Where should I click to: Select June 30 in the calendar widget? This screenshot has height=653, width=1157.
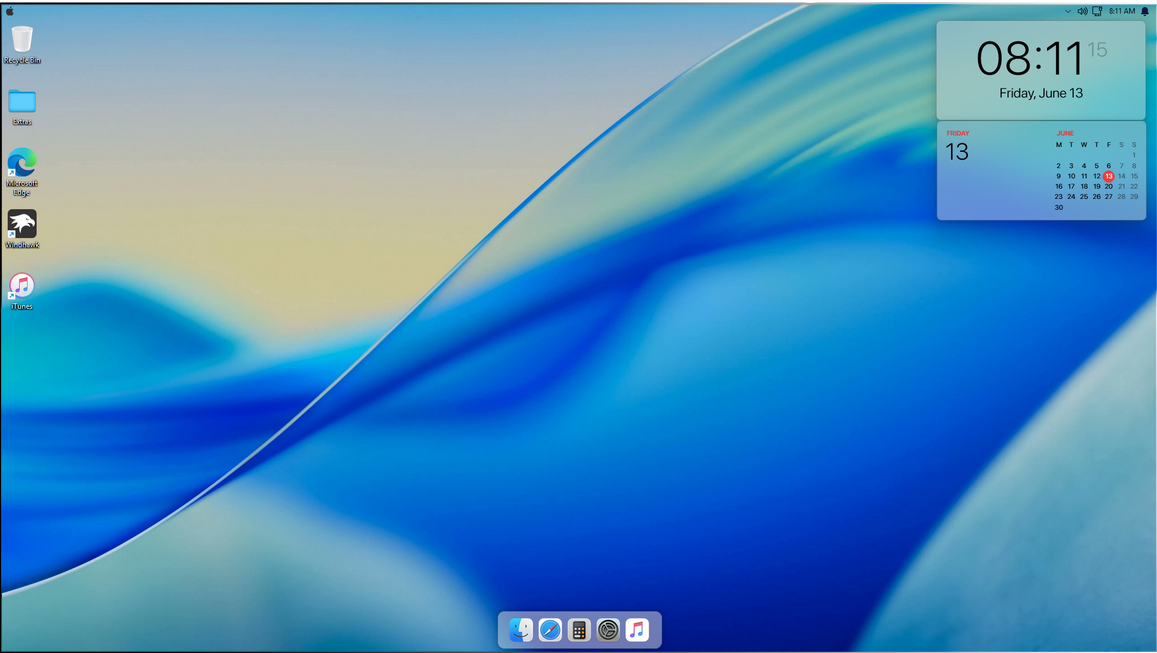[x=1059, y=207]
